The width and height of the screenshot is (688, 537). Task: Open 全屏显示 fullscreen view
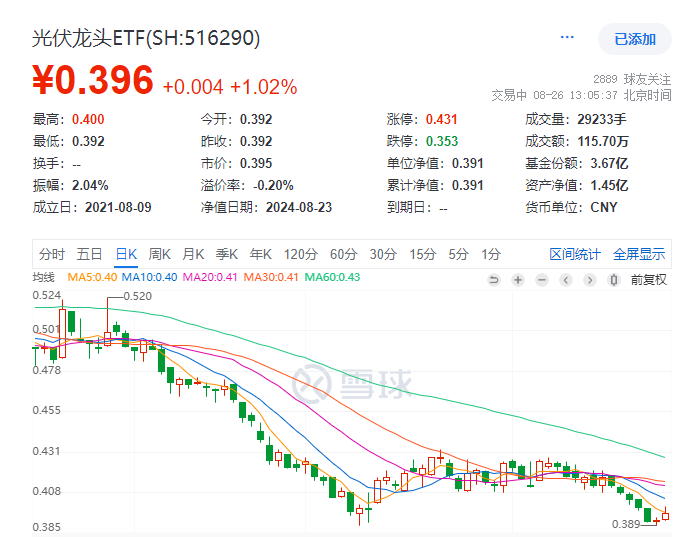(x=639, y=254)
